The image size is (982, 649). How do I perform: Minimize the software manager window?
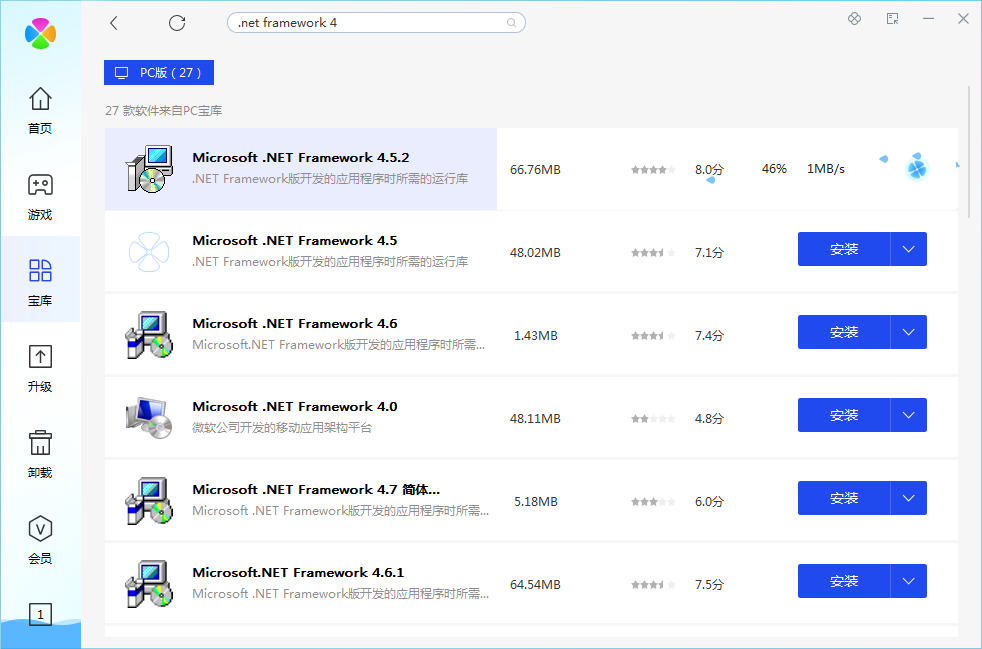pos(928,19)
